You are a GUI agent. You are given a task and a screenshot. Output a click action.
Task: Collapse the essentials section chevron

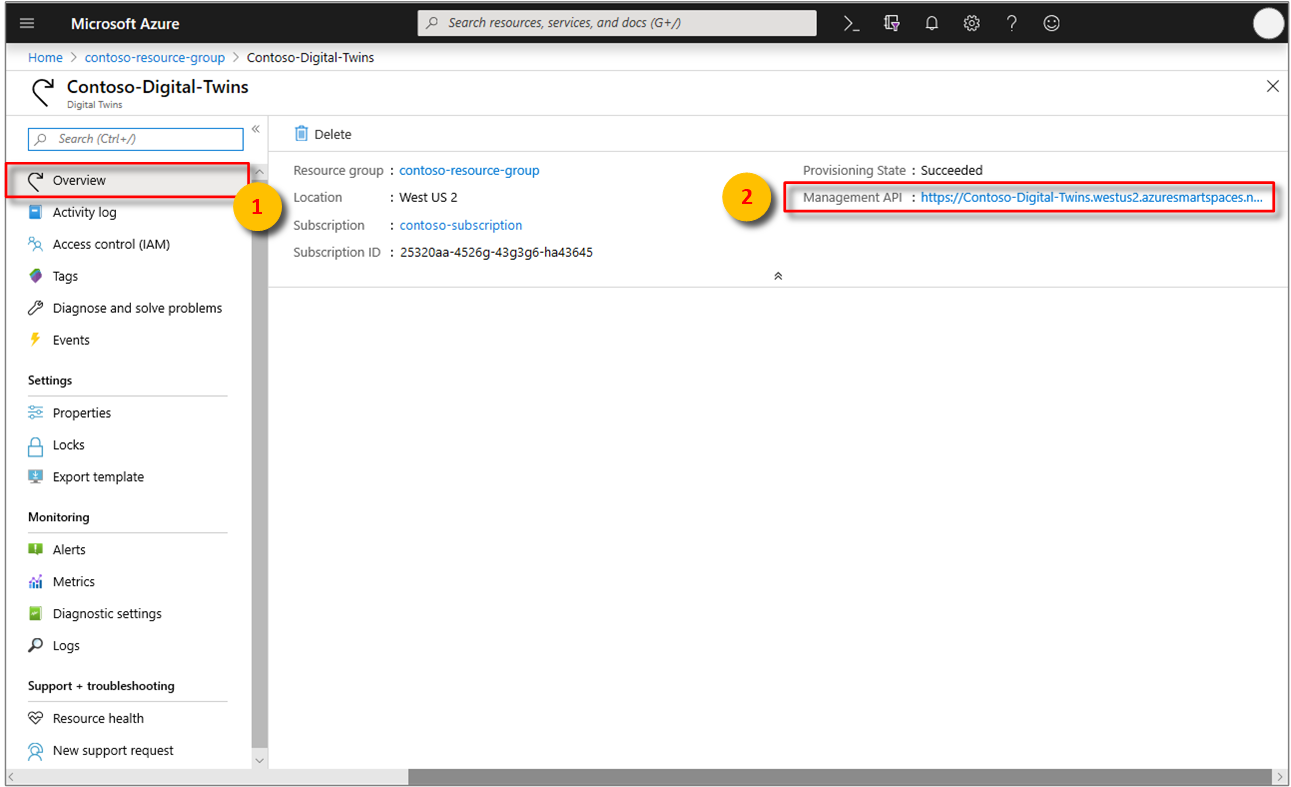click(x=778, y=276)
